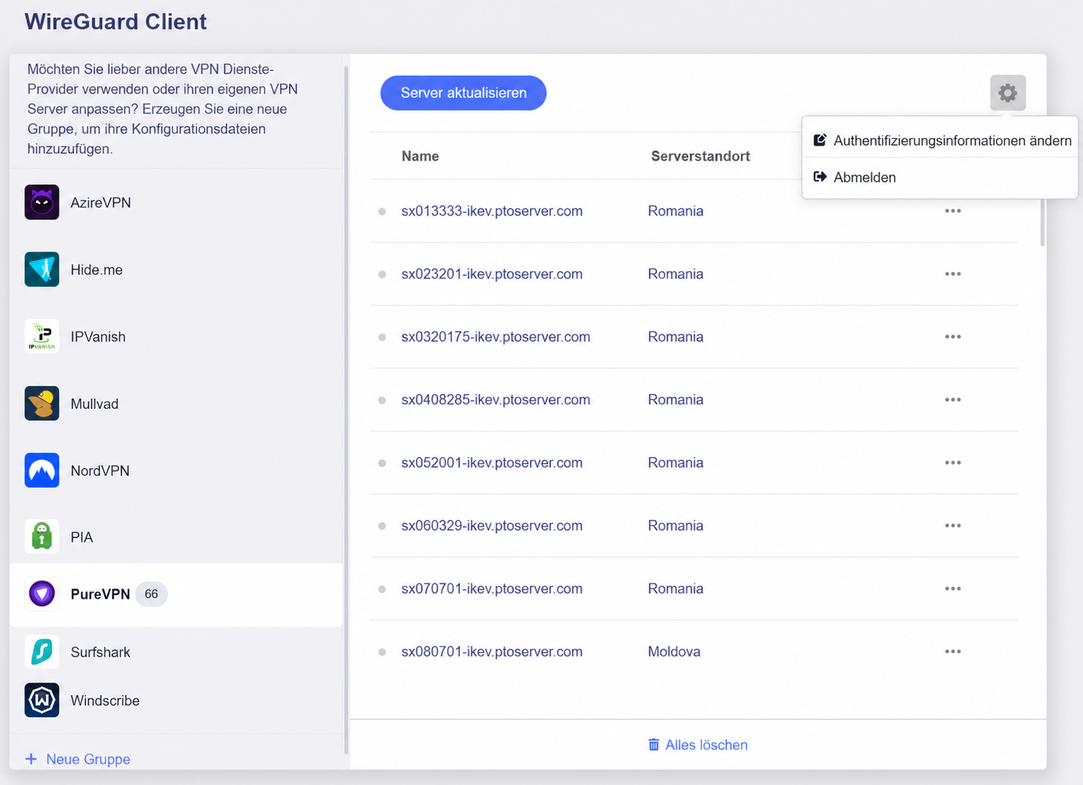
Task: Click the server list scrollbar thumb
Action: tap(1042, 222)
